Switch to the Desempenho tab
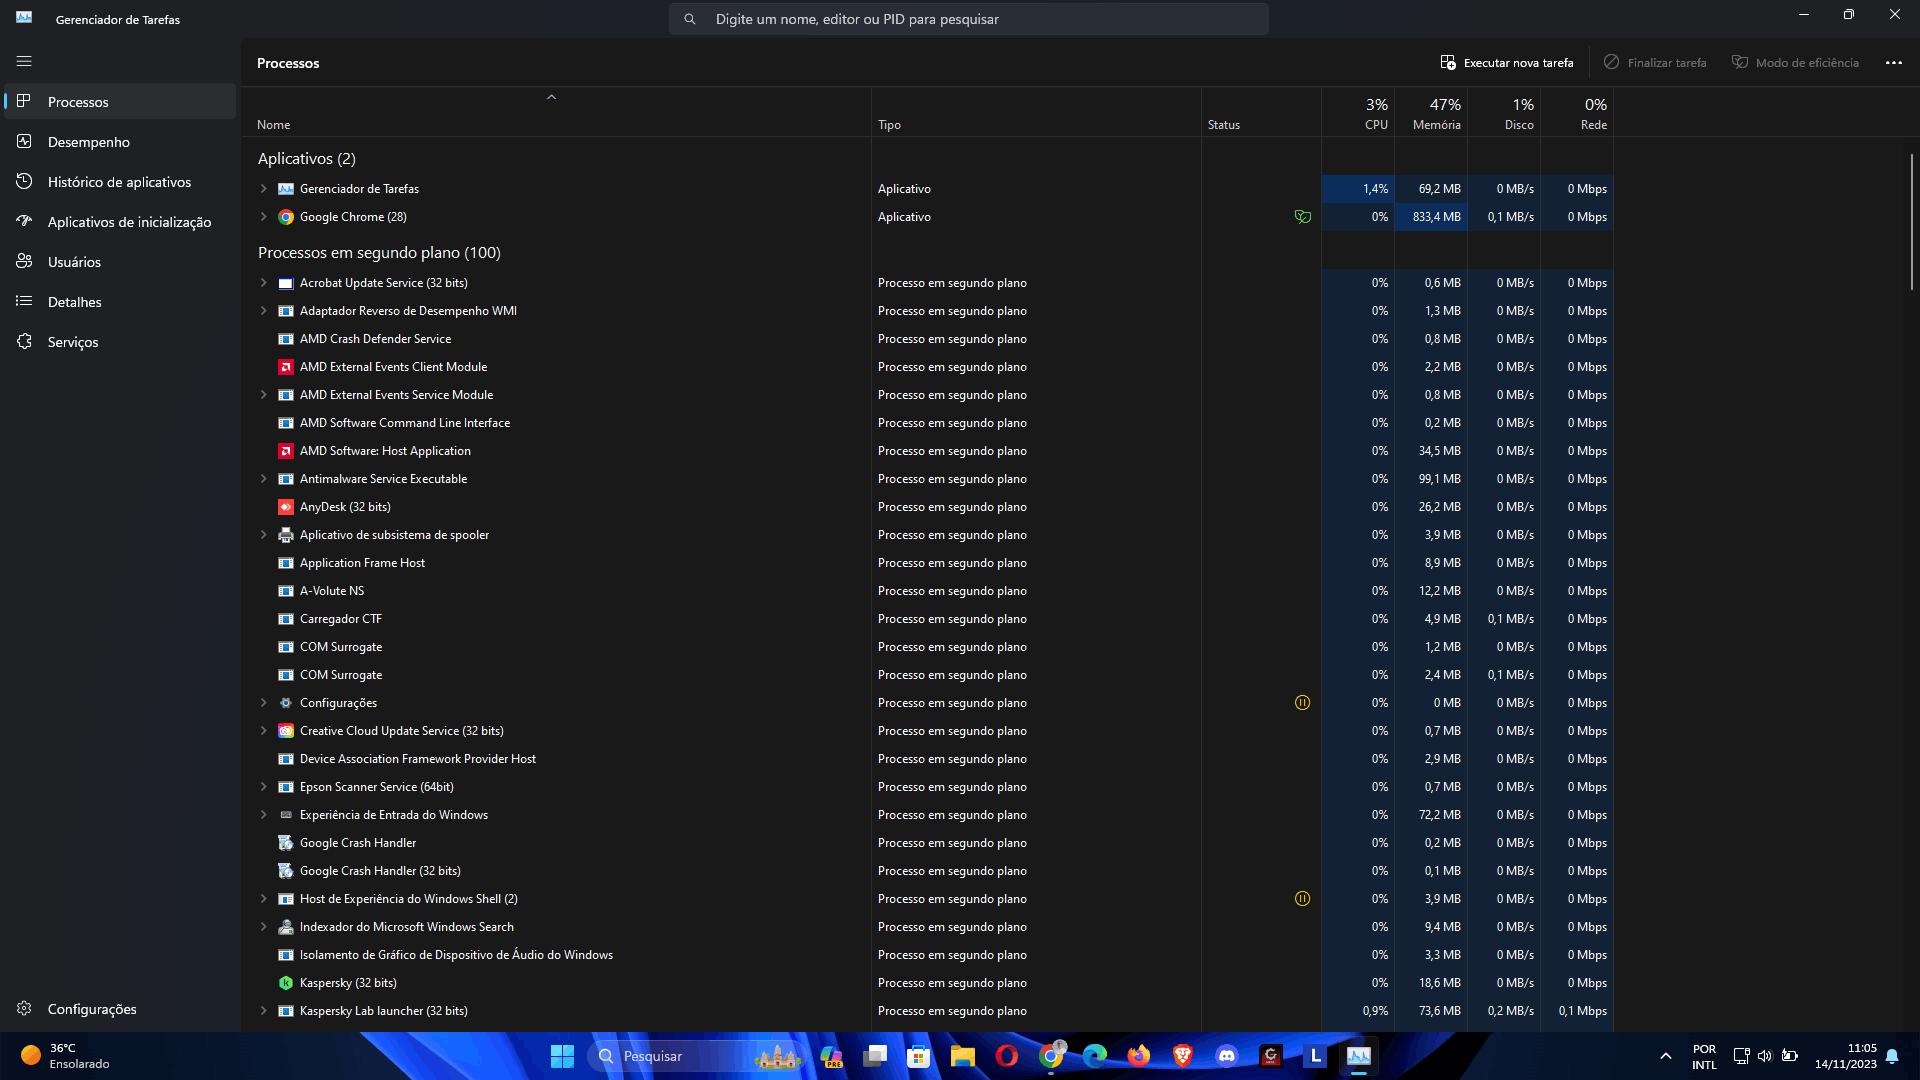 coord(88,142)
